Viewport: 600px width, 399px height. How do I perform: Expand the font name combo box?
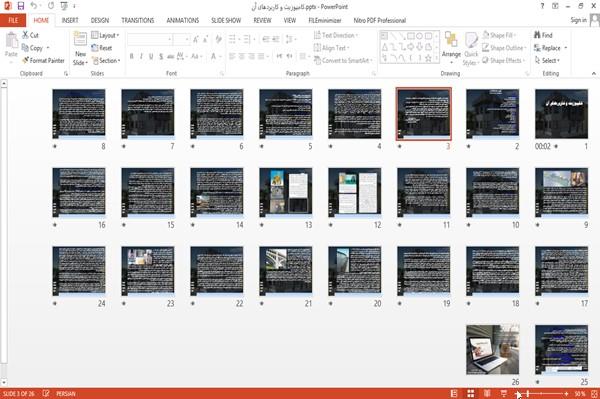point(169,39)
